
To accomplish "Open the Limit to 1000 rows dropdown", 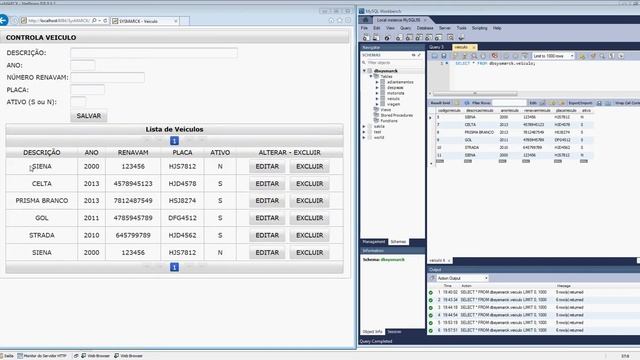I will pos(553,56).
